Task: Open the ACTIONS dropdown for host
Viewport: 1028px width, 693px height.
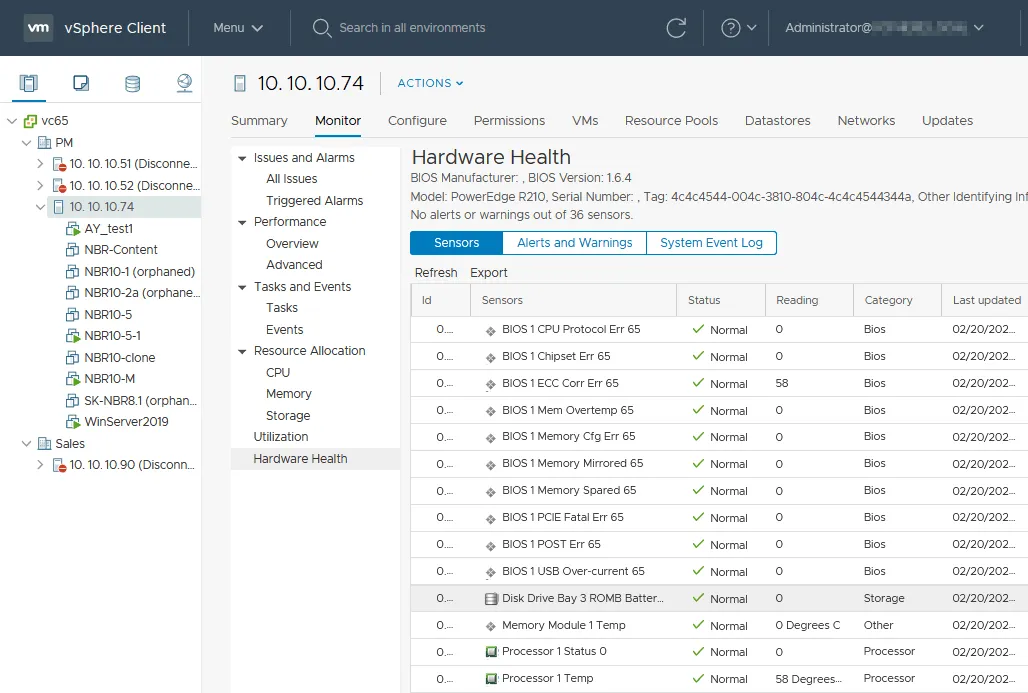Action: pyautogui.click(x=430, y=83)
